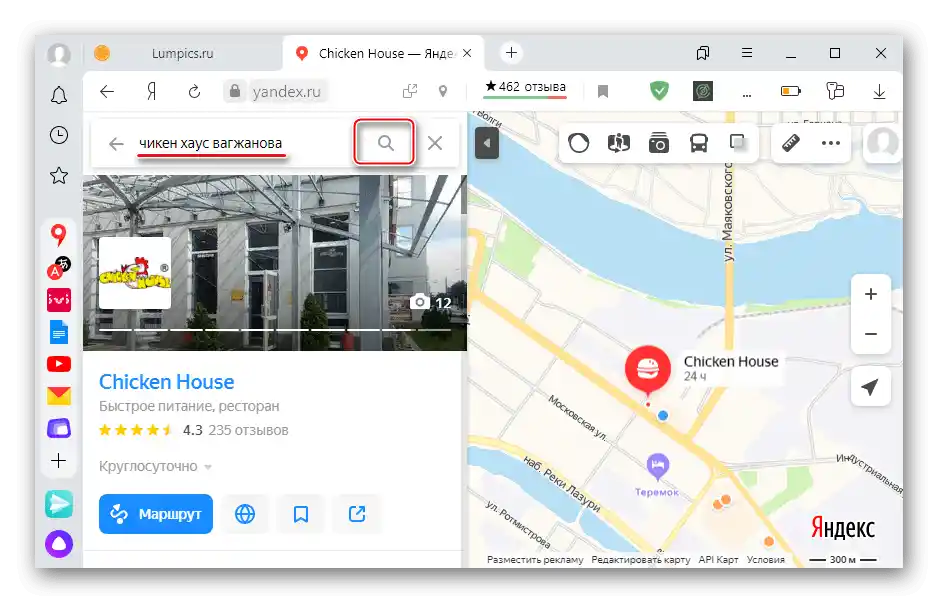The image size is (938, 603).
Task: Reload the current page
Action: (x=194, y=92)
